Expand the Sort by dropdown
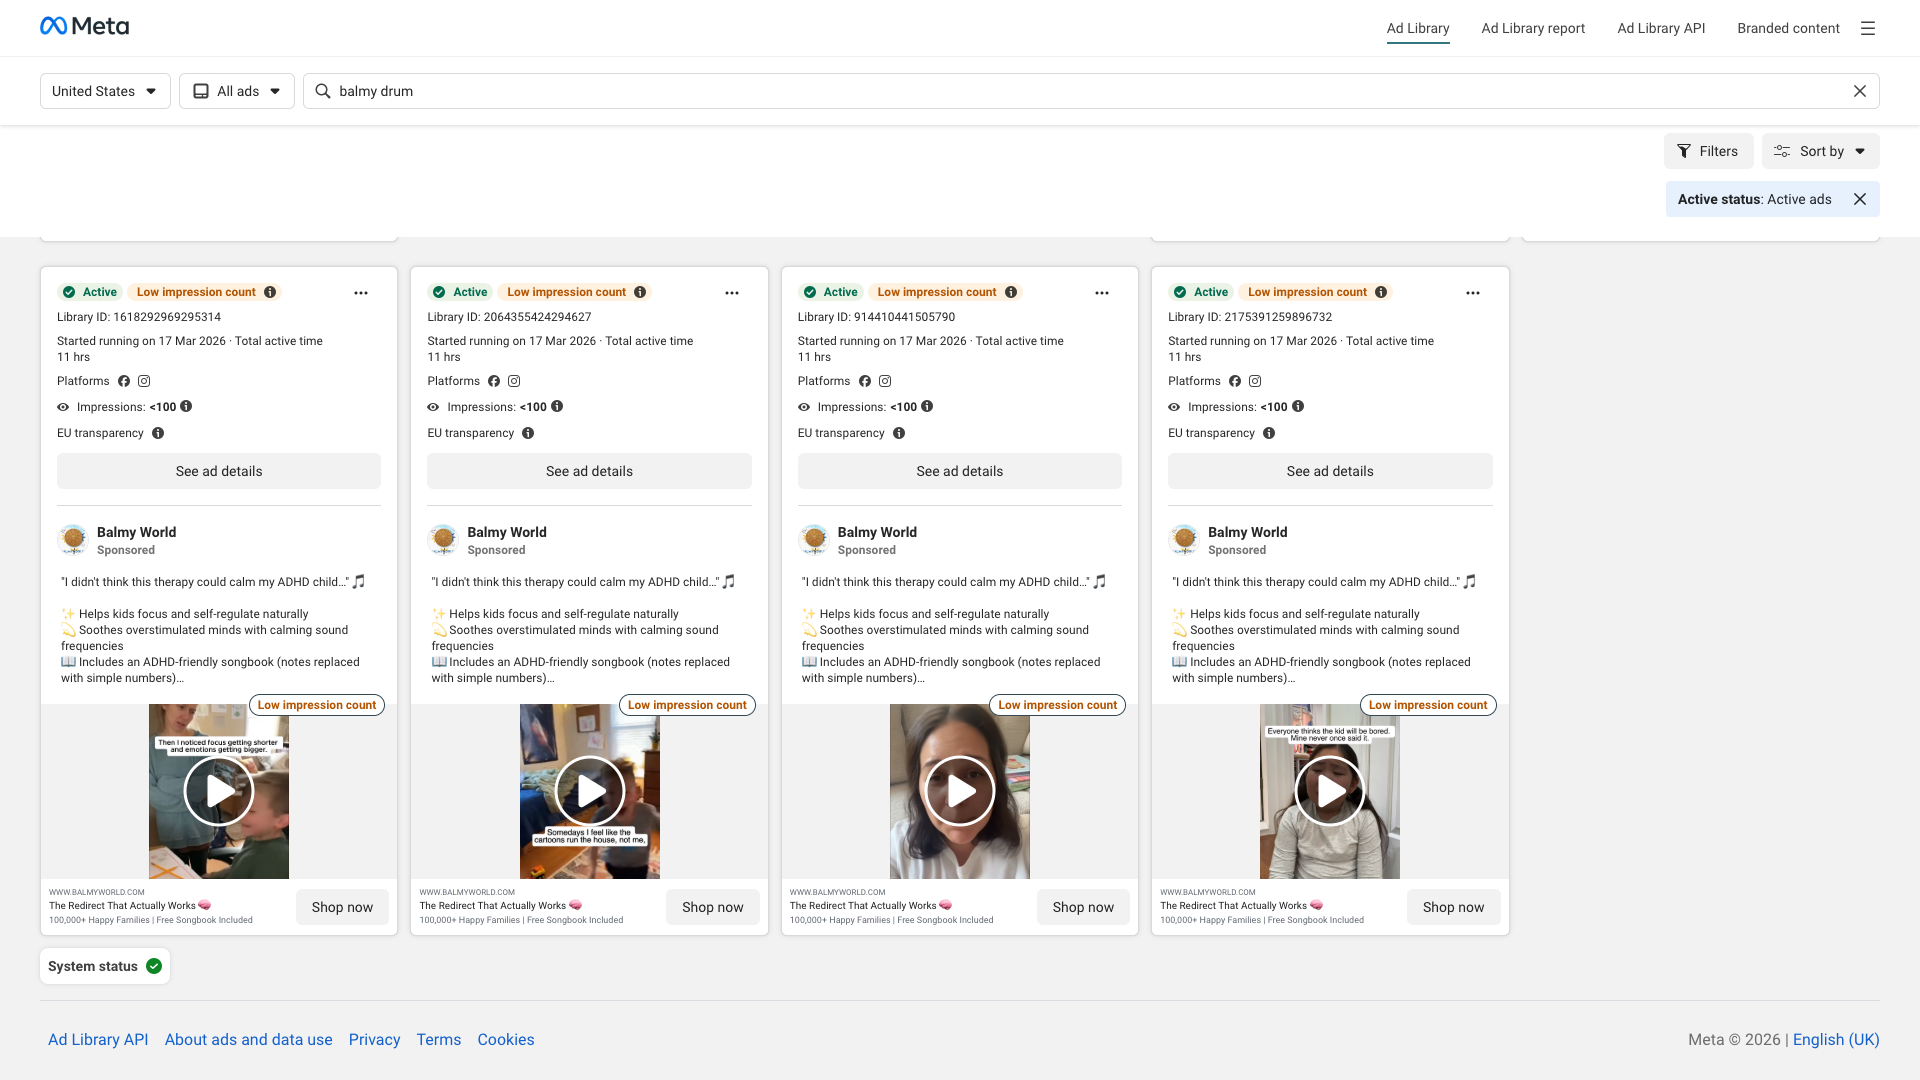 1820,151
